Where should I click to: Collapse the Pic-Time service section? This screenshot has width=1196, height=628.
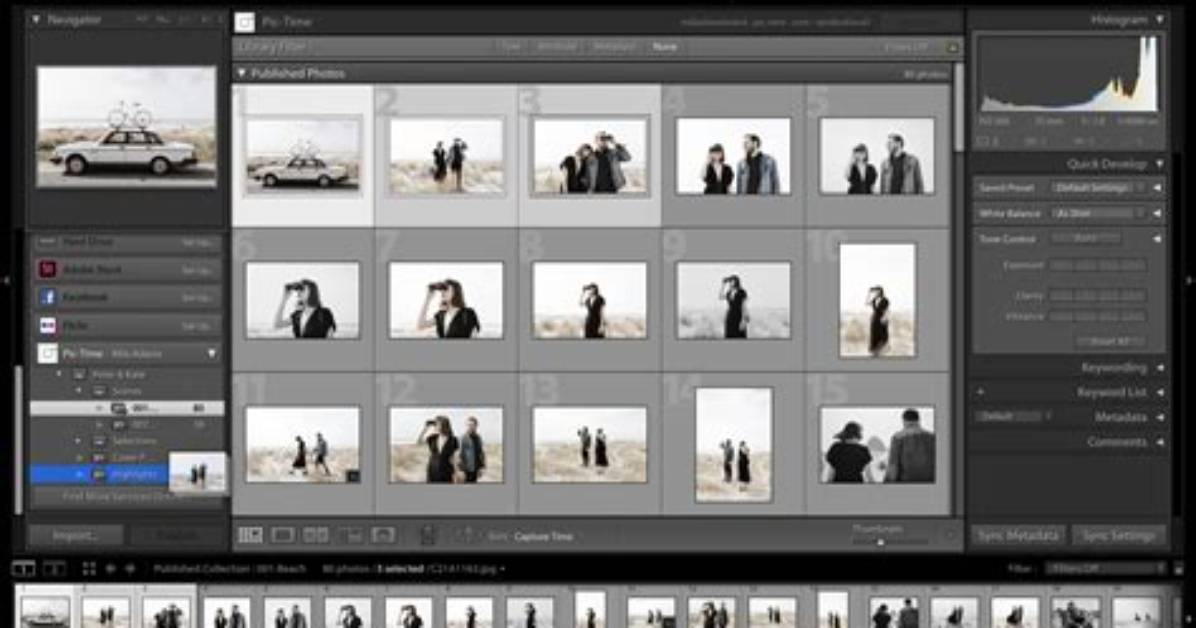(212, 354)
